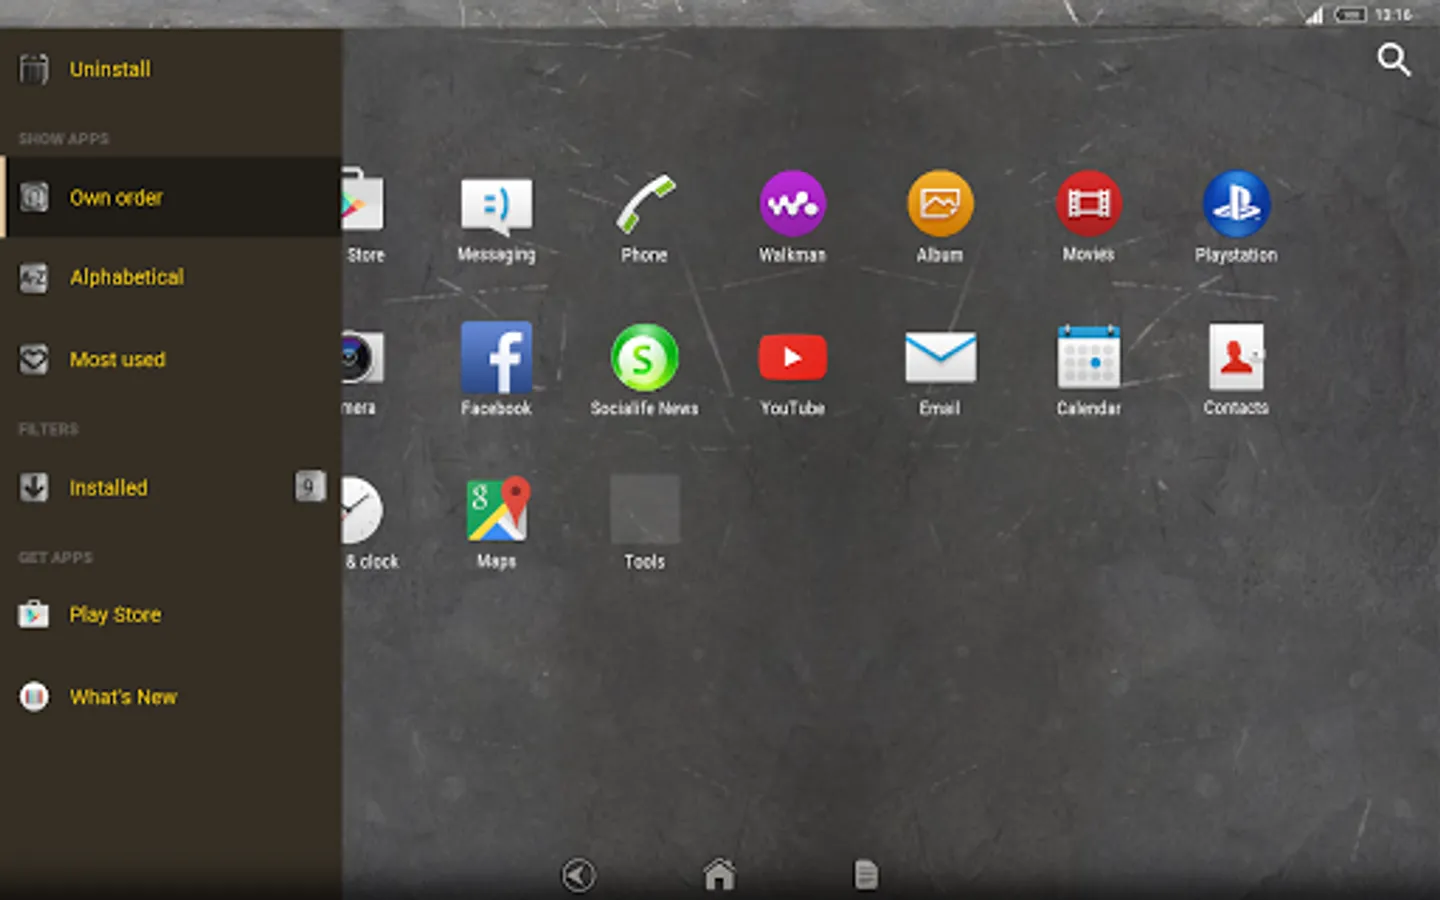Check the battery status icon

1351,14
